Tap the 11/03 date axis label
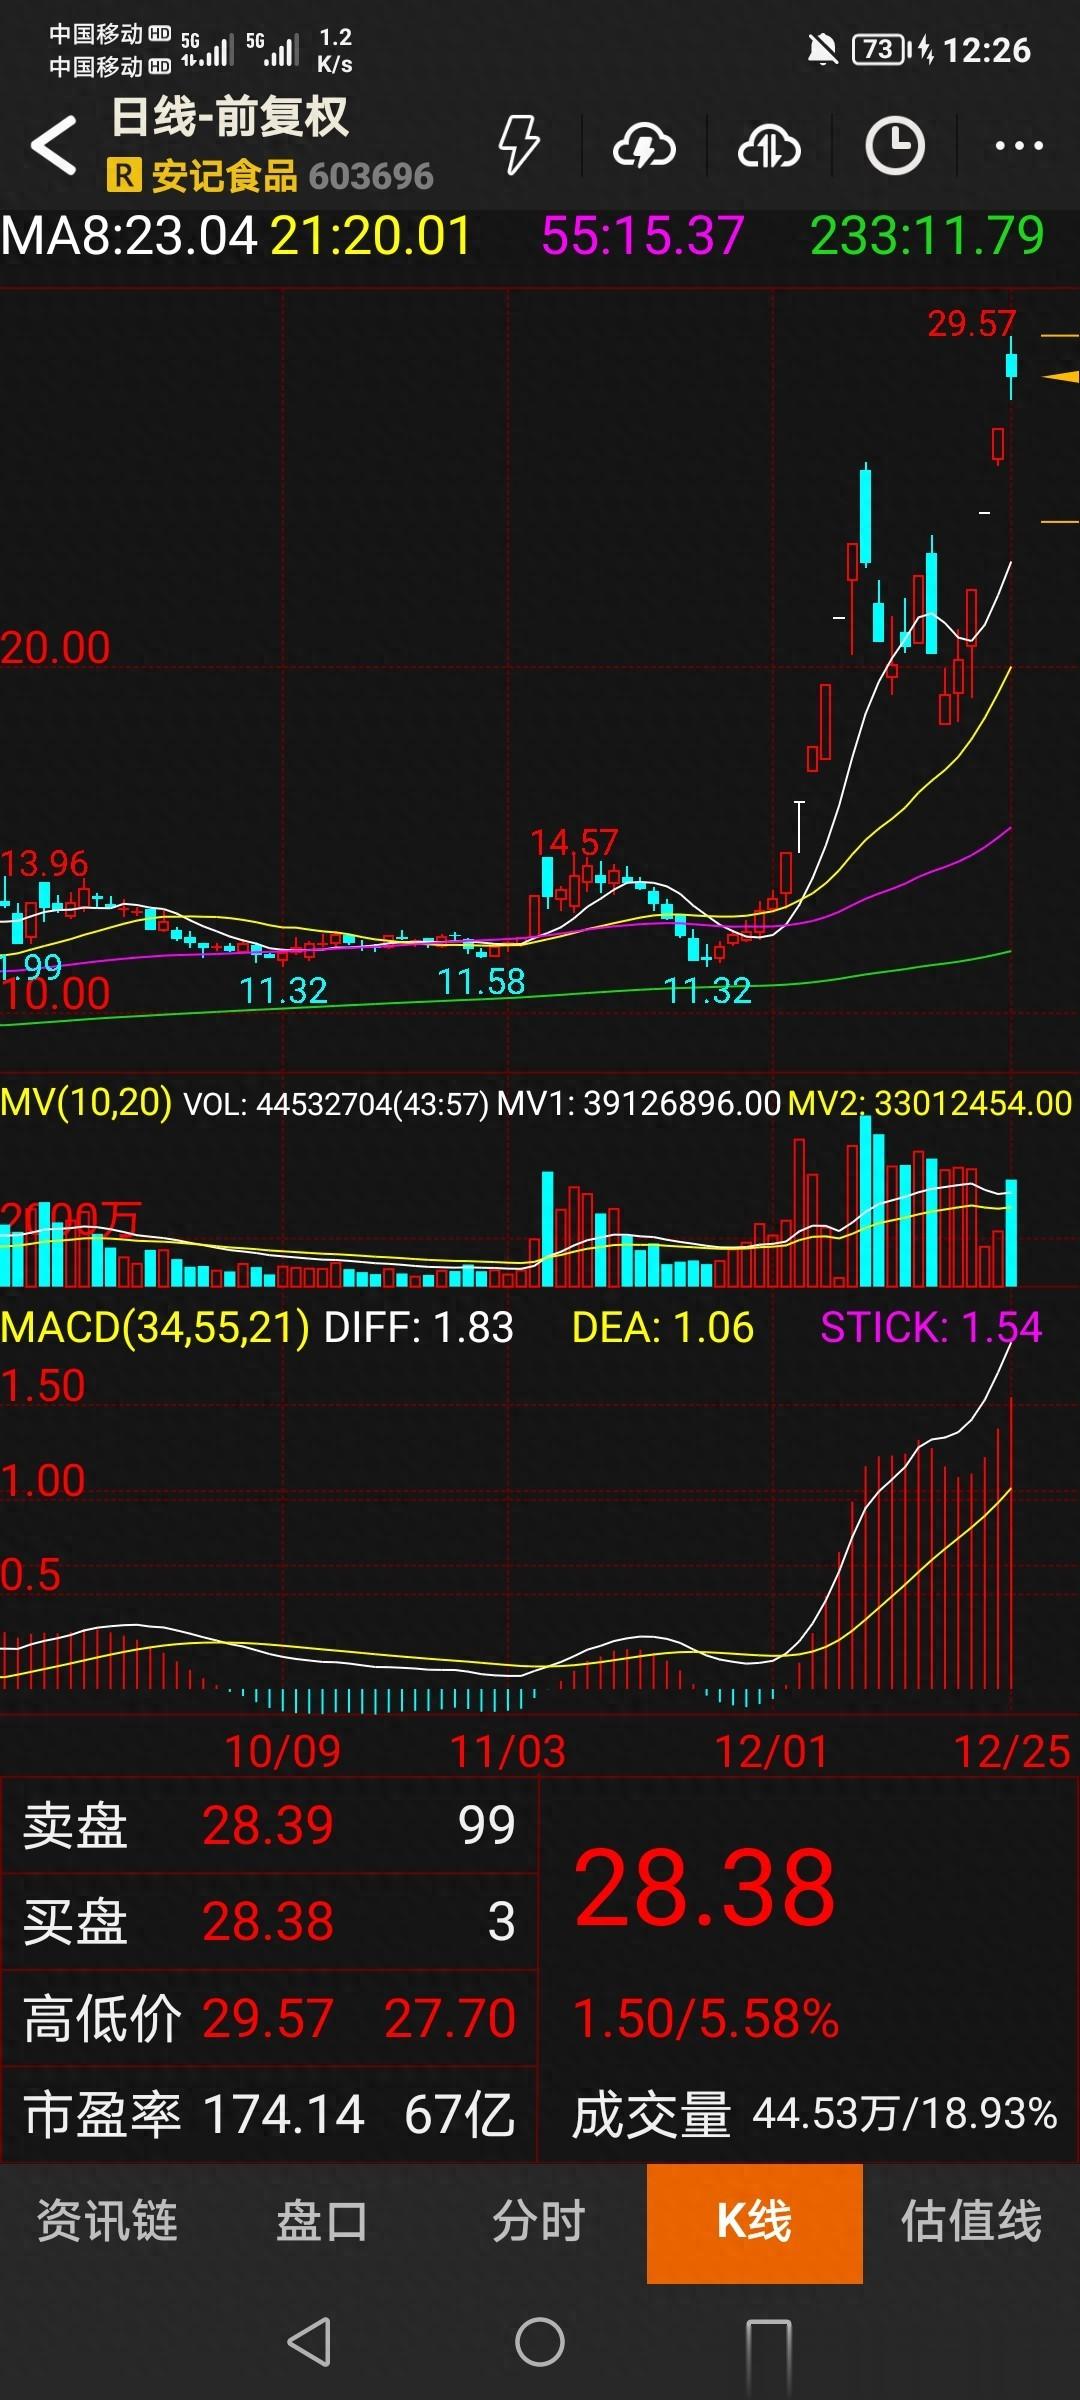 (508, 1751)
